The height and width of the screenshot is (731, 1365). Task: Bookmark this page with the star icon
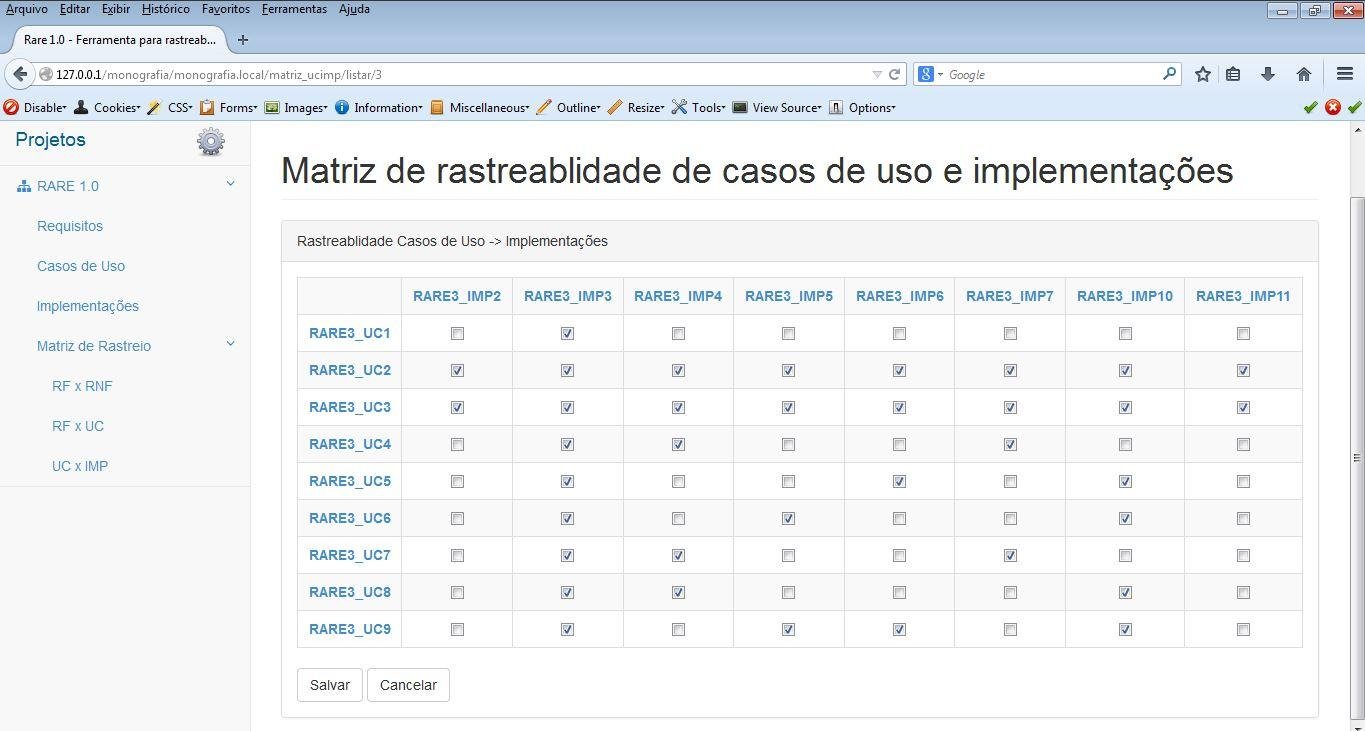point(1203,74)
